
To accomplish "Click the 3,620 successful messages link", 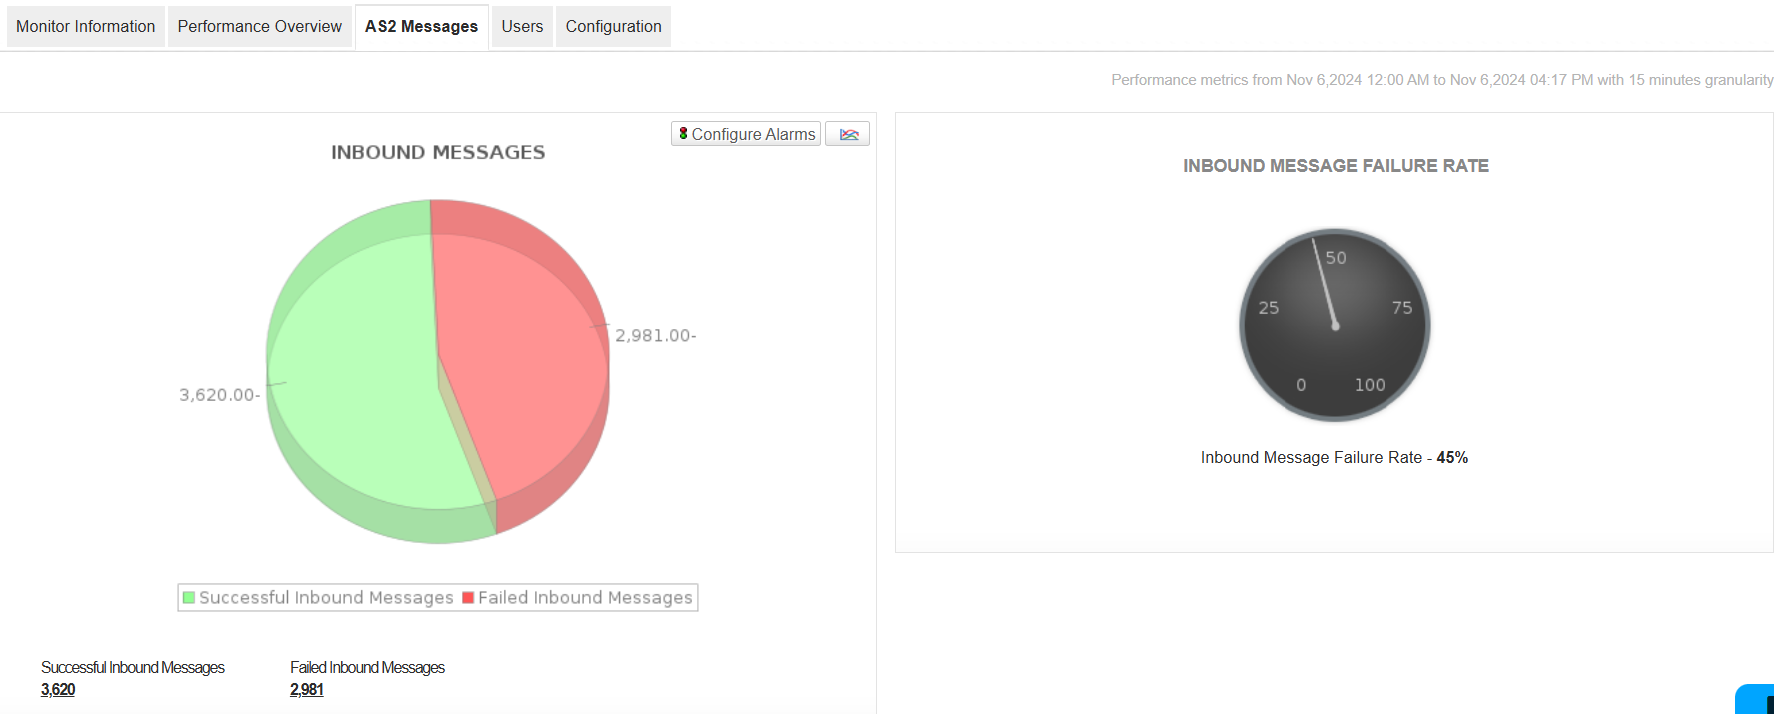I will [x=58, y=689].
